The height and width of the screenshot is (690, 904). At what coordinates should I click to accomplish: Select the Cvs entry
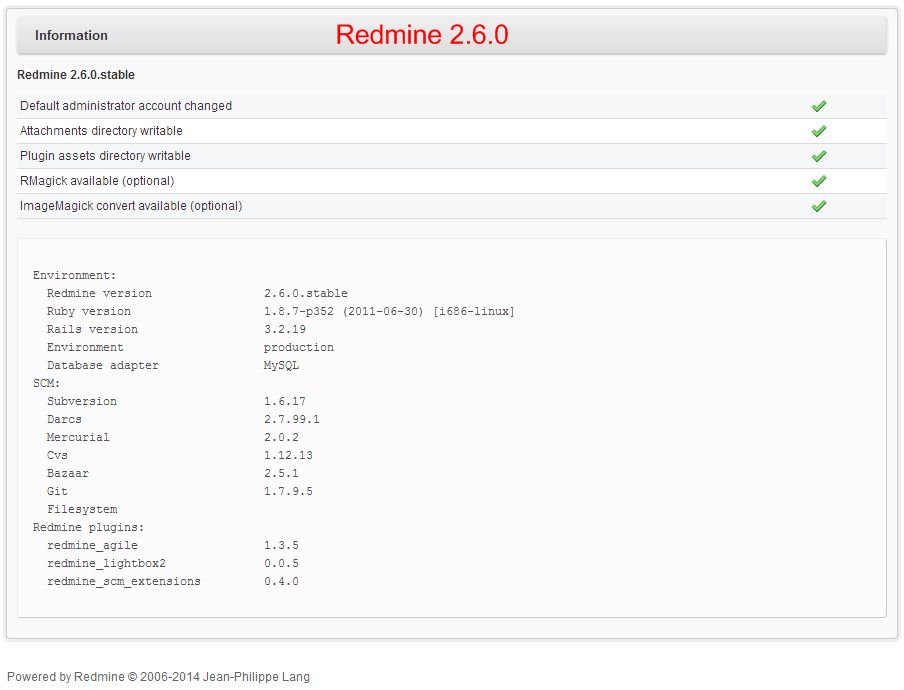57,455
